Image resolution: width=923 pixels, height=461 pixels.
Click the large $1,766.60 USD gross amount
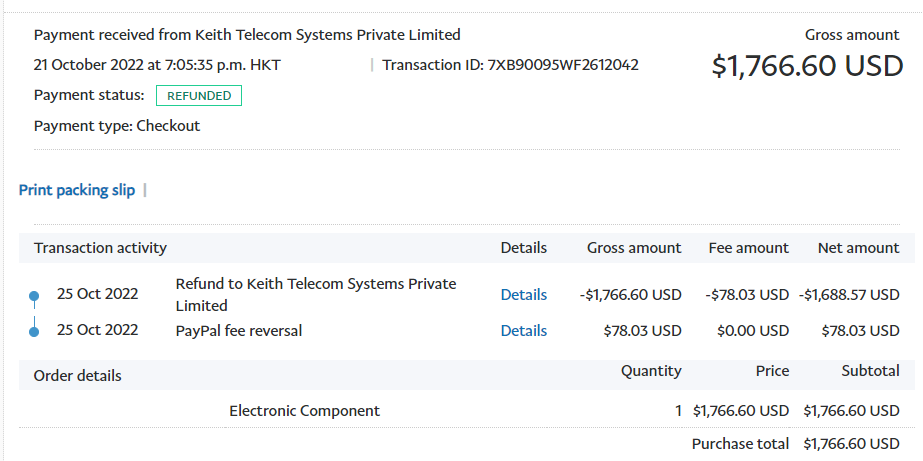click(x=807, y=66)
